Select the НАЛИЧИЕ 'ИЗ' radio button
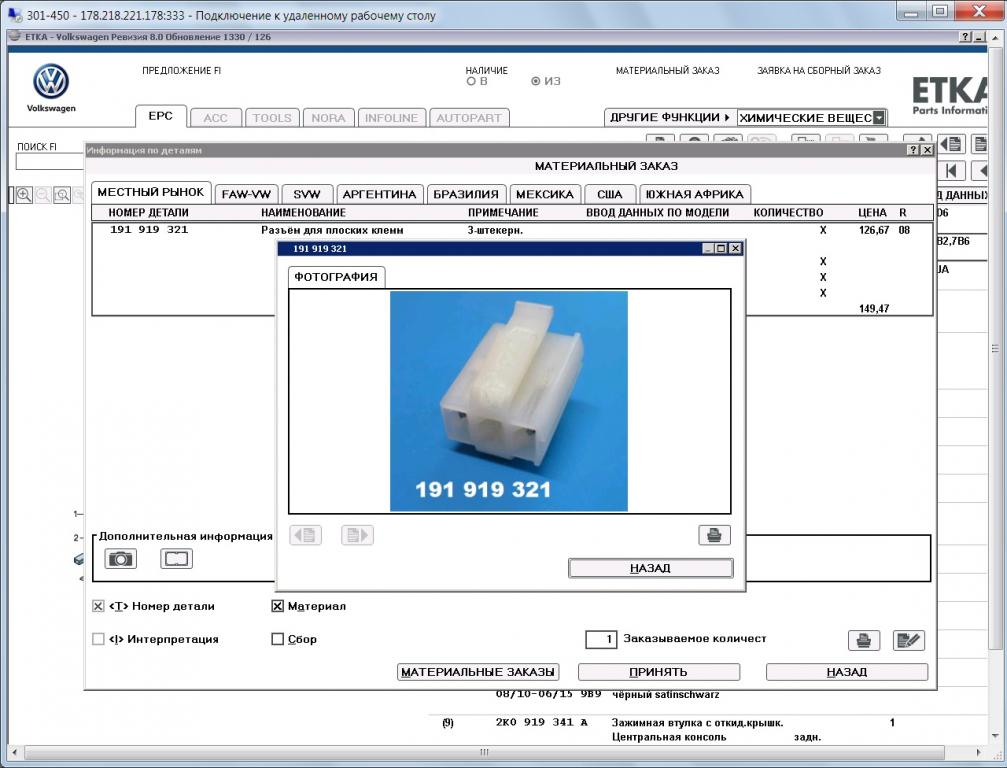Viewport: 1007px width, 768px height. tap(536, 82)
